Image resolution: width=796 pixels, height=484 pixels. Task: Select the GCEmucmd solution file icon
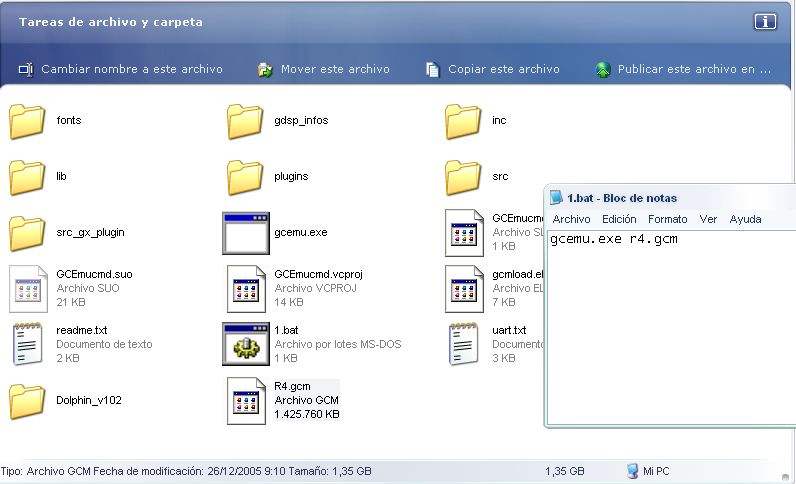pos(464,233)
